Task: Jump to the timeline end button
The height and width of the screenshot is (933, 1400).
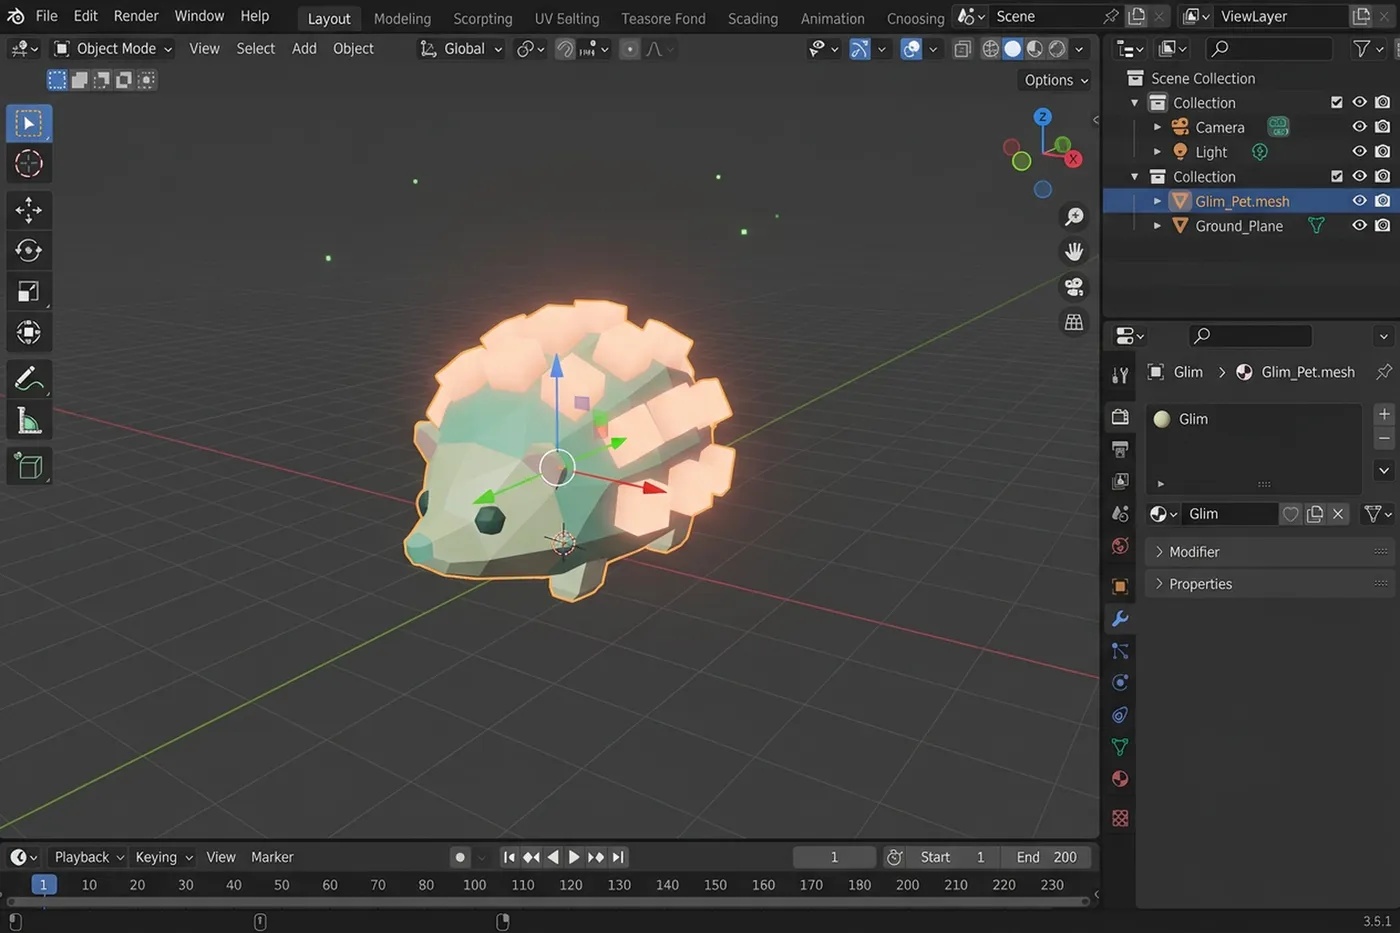Action: [619, 857]
